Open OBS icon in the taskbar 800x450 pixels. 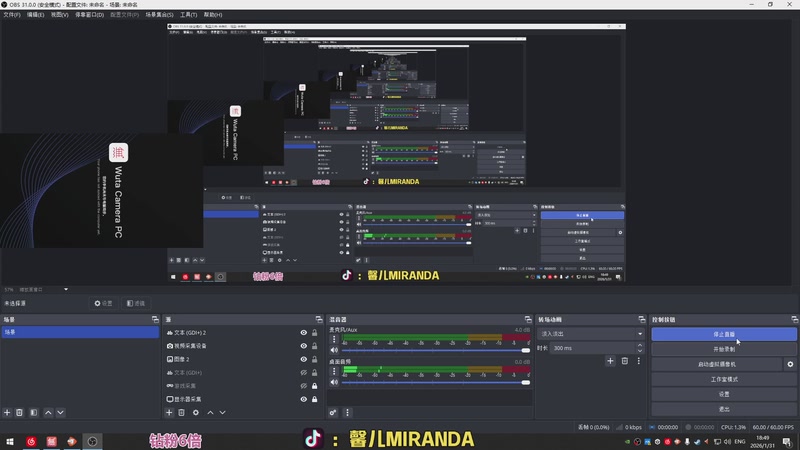click(x=92, y=441)
